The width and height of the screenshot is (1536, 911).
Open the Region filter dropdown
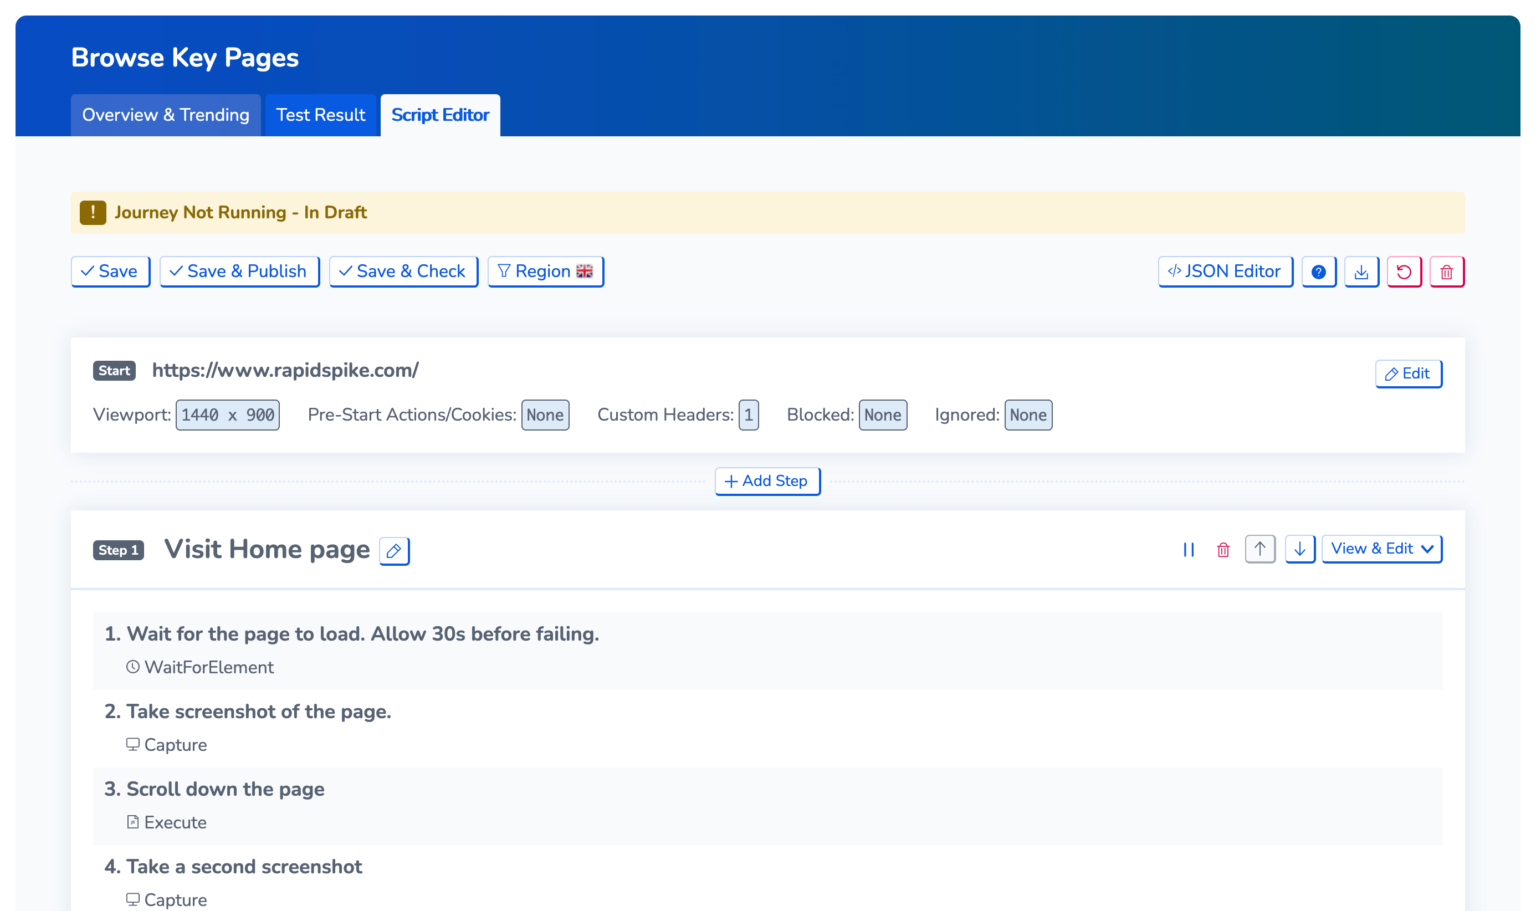pyautogui.click(x=545, y=272)
